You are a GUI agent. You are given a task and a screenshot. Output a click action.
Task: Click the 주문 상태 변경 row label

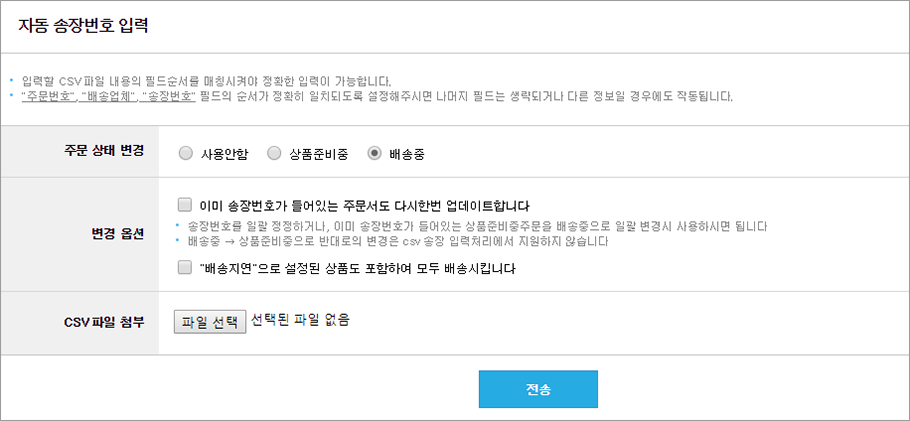[103, 150]
